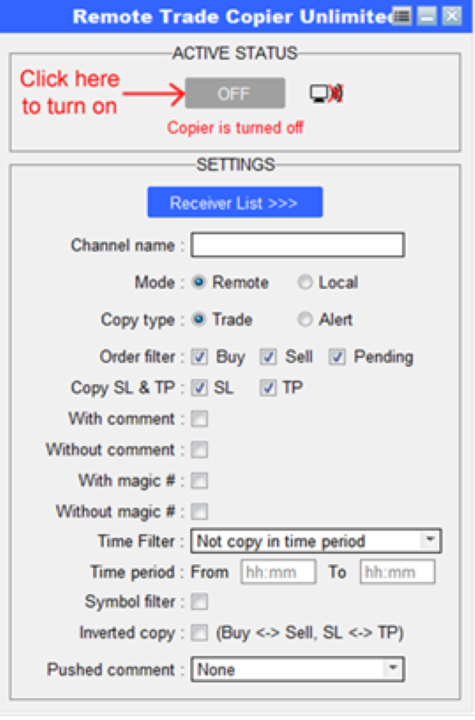Open the Time Filter dropdown
This screenshot has width=475, height=720.
[316, 541]
